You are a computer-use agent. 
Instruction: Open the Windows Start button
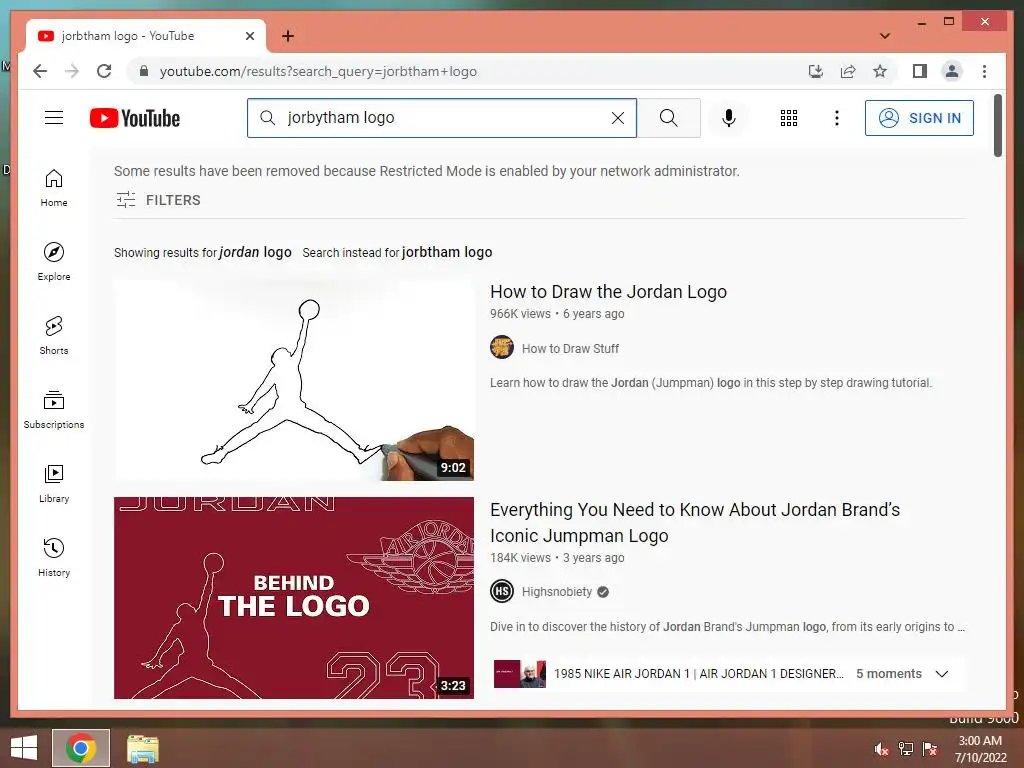pyautogui.click(x=24, y=748)
